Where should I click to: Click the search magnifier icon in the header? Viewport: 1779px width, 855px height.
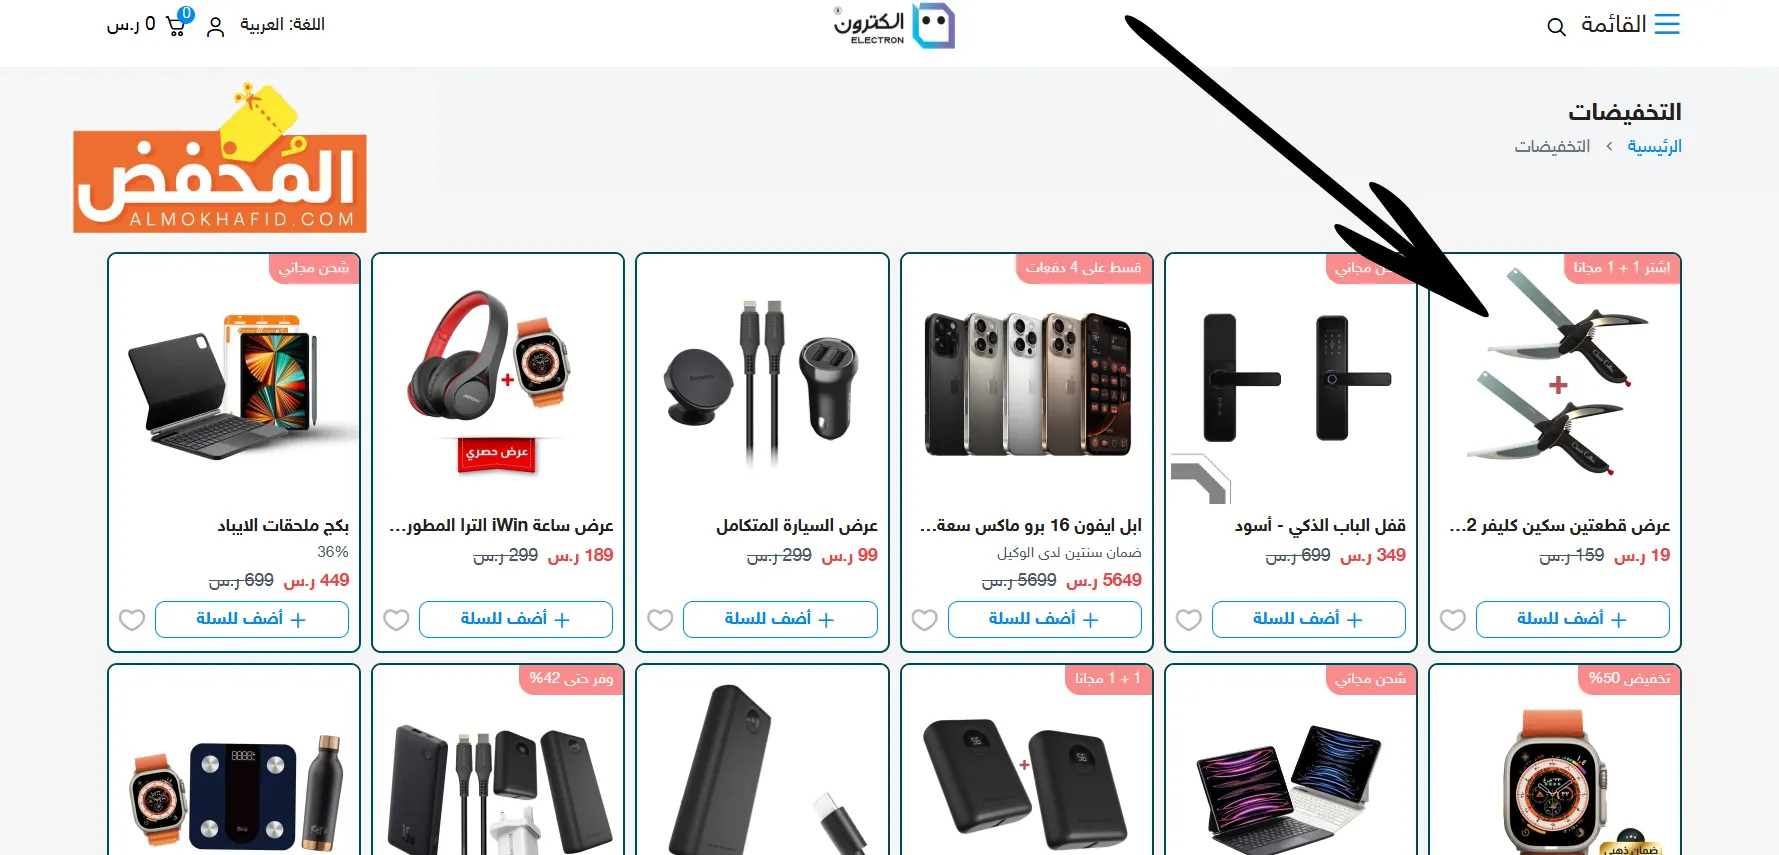(1556, 27)
